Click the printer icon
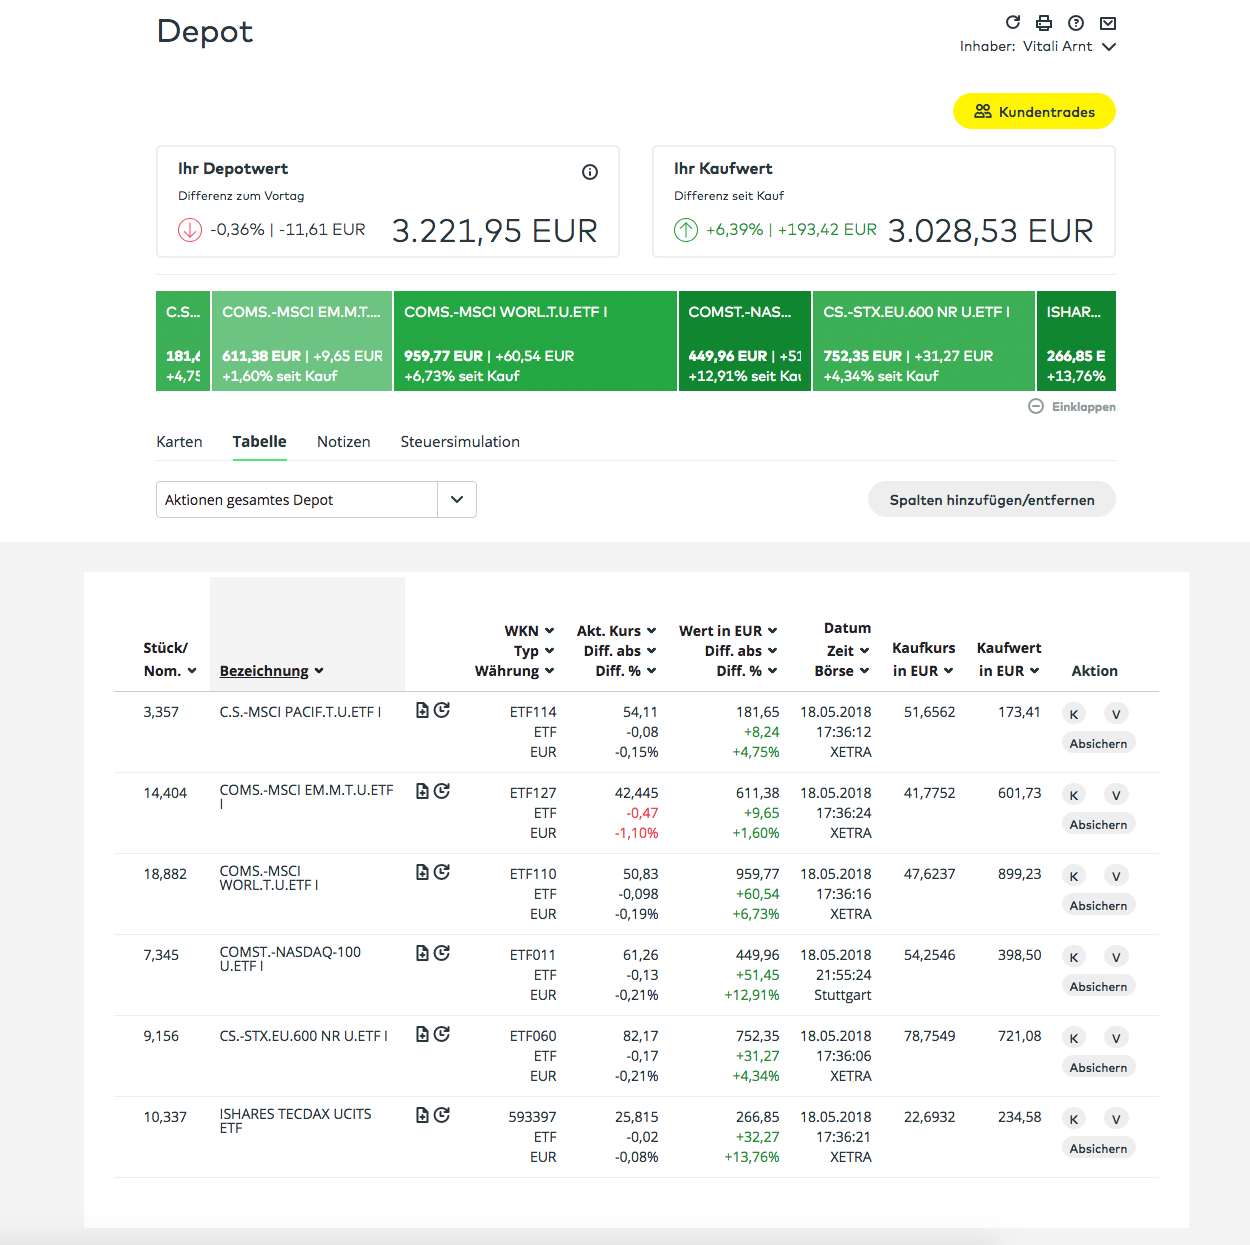The height and width of the screenshot is (1245, 1250). click(1044, 23)
